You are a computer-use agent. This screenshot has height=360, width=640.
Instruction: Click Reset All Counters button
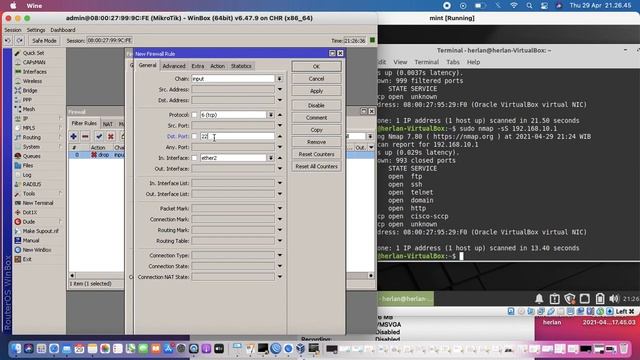pyautogui.click(x=316, y=167)
